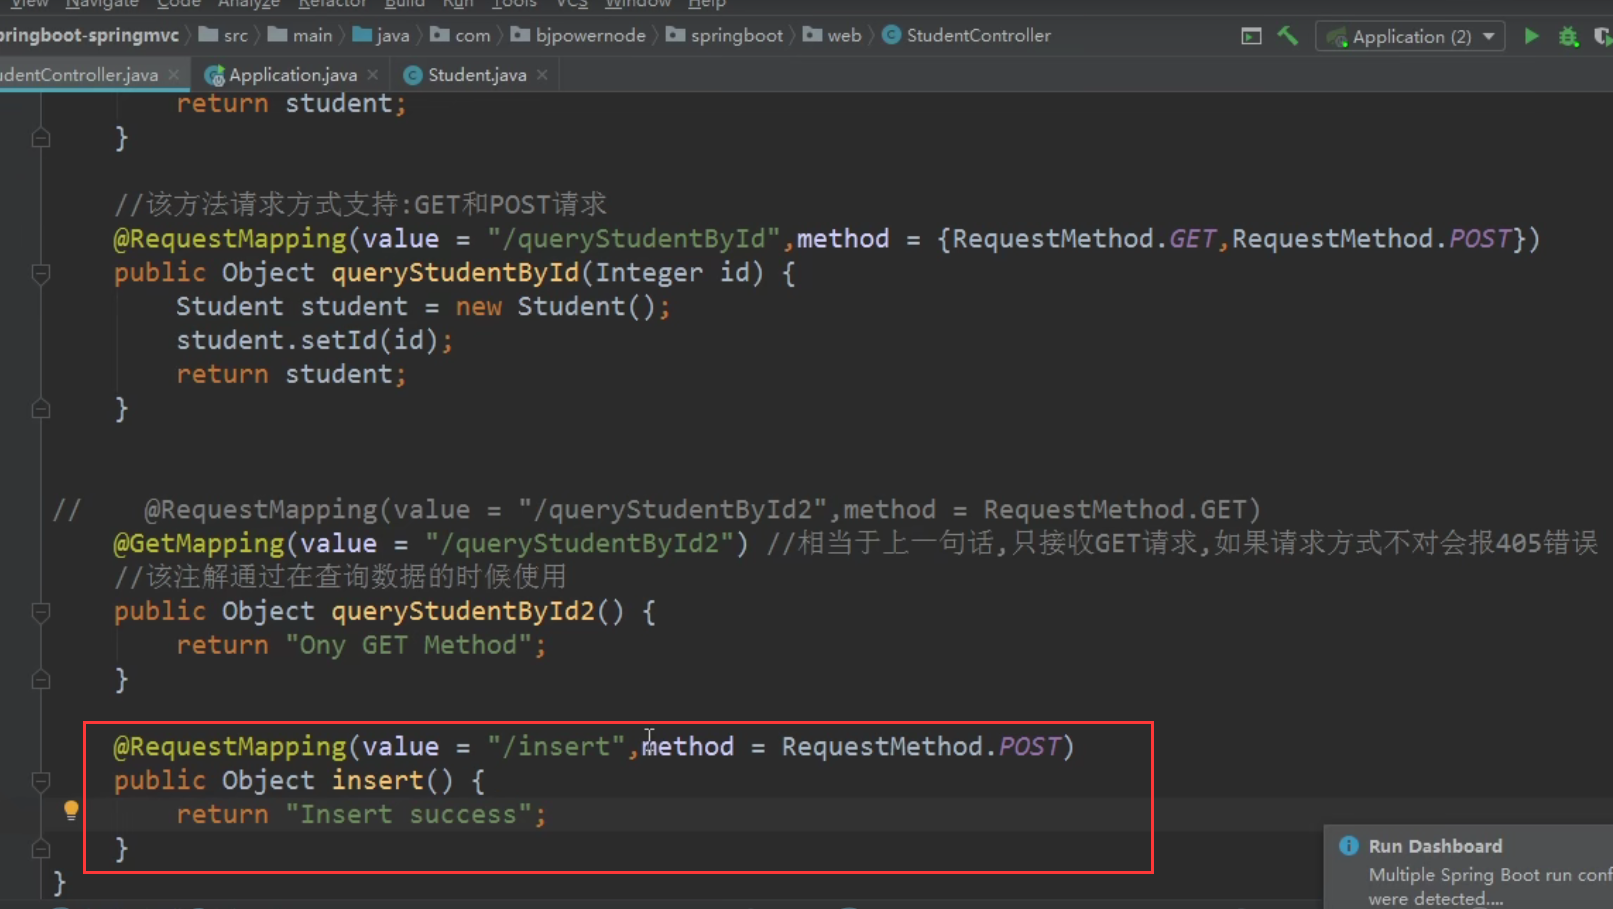
Task: Click the Run Dashboard info icon
Action: click(1348, 846)
